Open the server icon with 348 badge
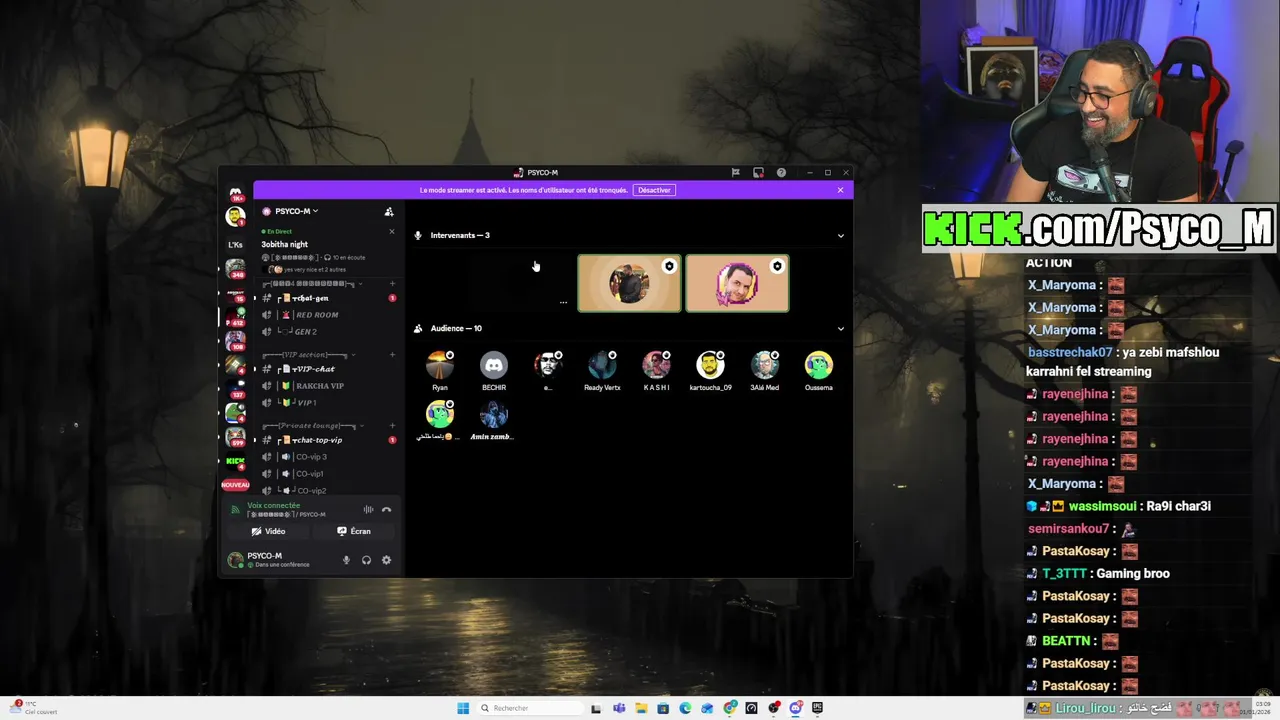1280x720 pixels. [x=235, y=268]
